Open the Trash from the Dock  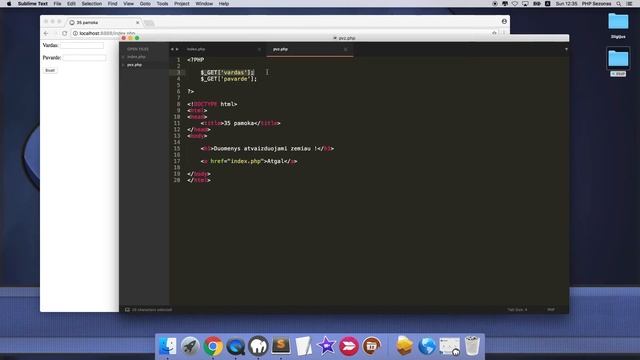point(472,346)
